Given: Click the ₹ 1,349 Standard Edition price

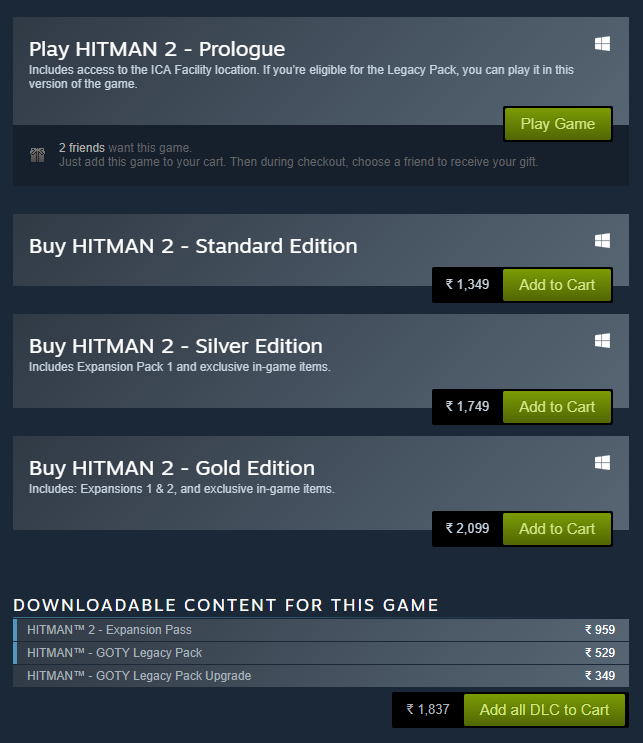Looking at the screenshot, I should pyautogui.click(x=467, y=284).
